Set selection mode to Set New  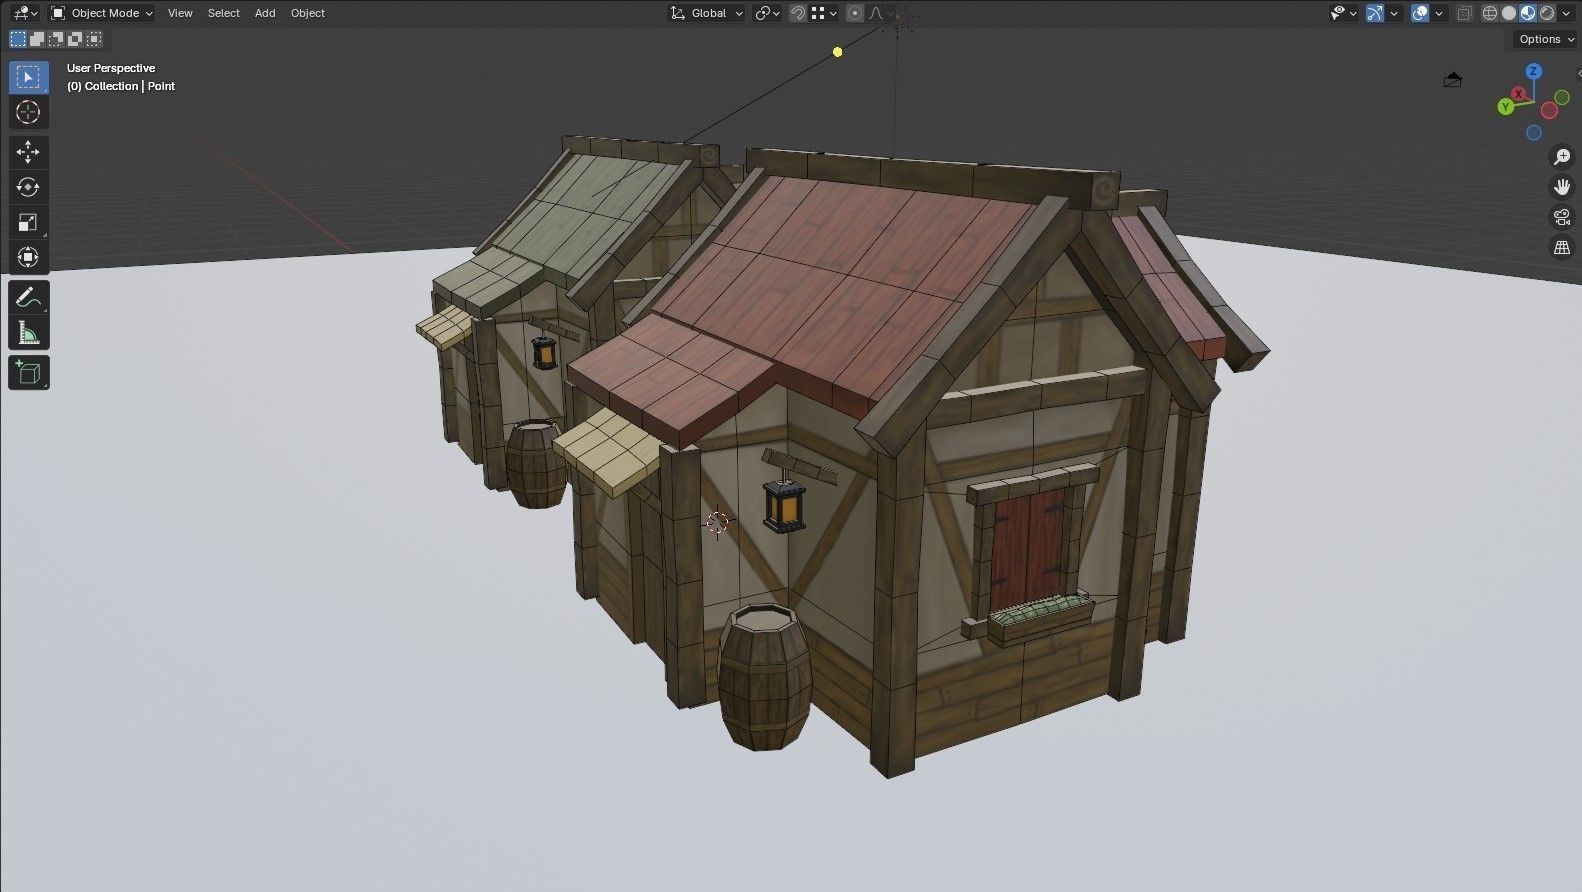tap(18, 39)
